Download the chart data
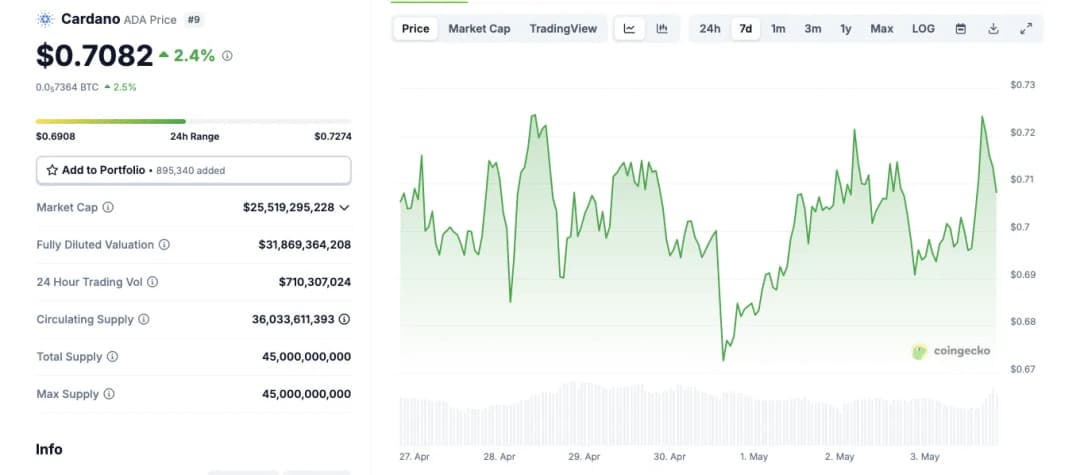This screenshot has width=1080, height=475. 993,29
